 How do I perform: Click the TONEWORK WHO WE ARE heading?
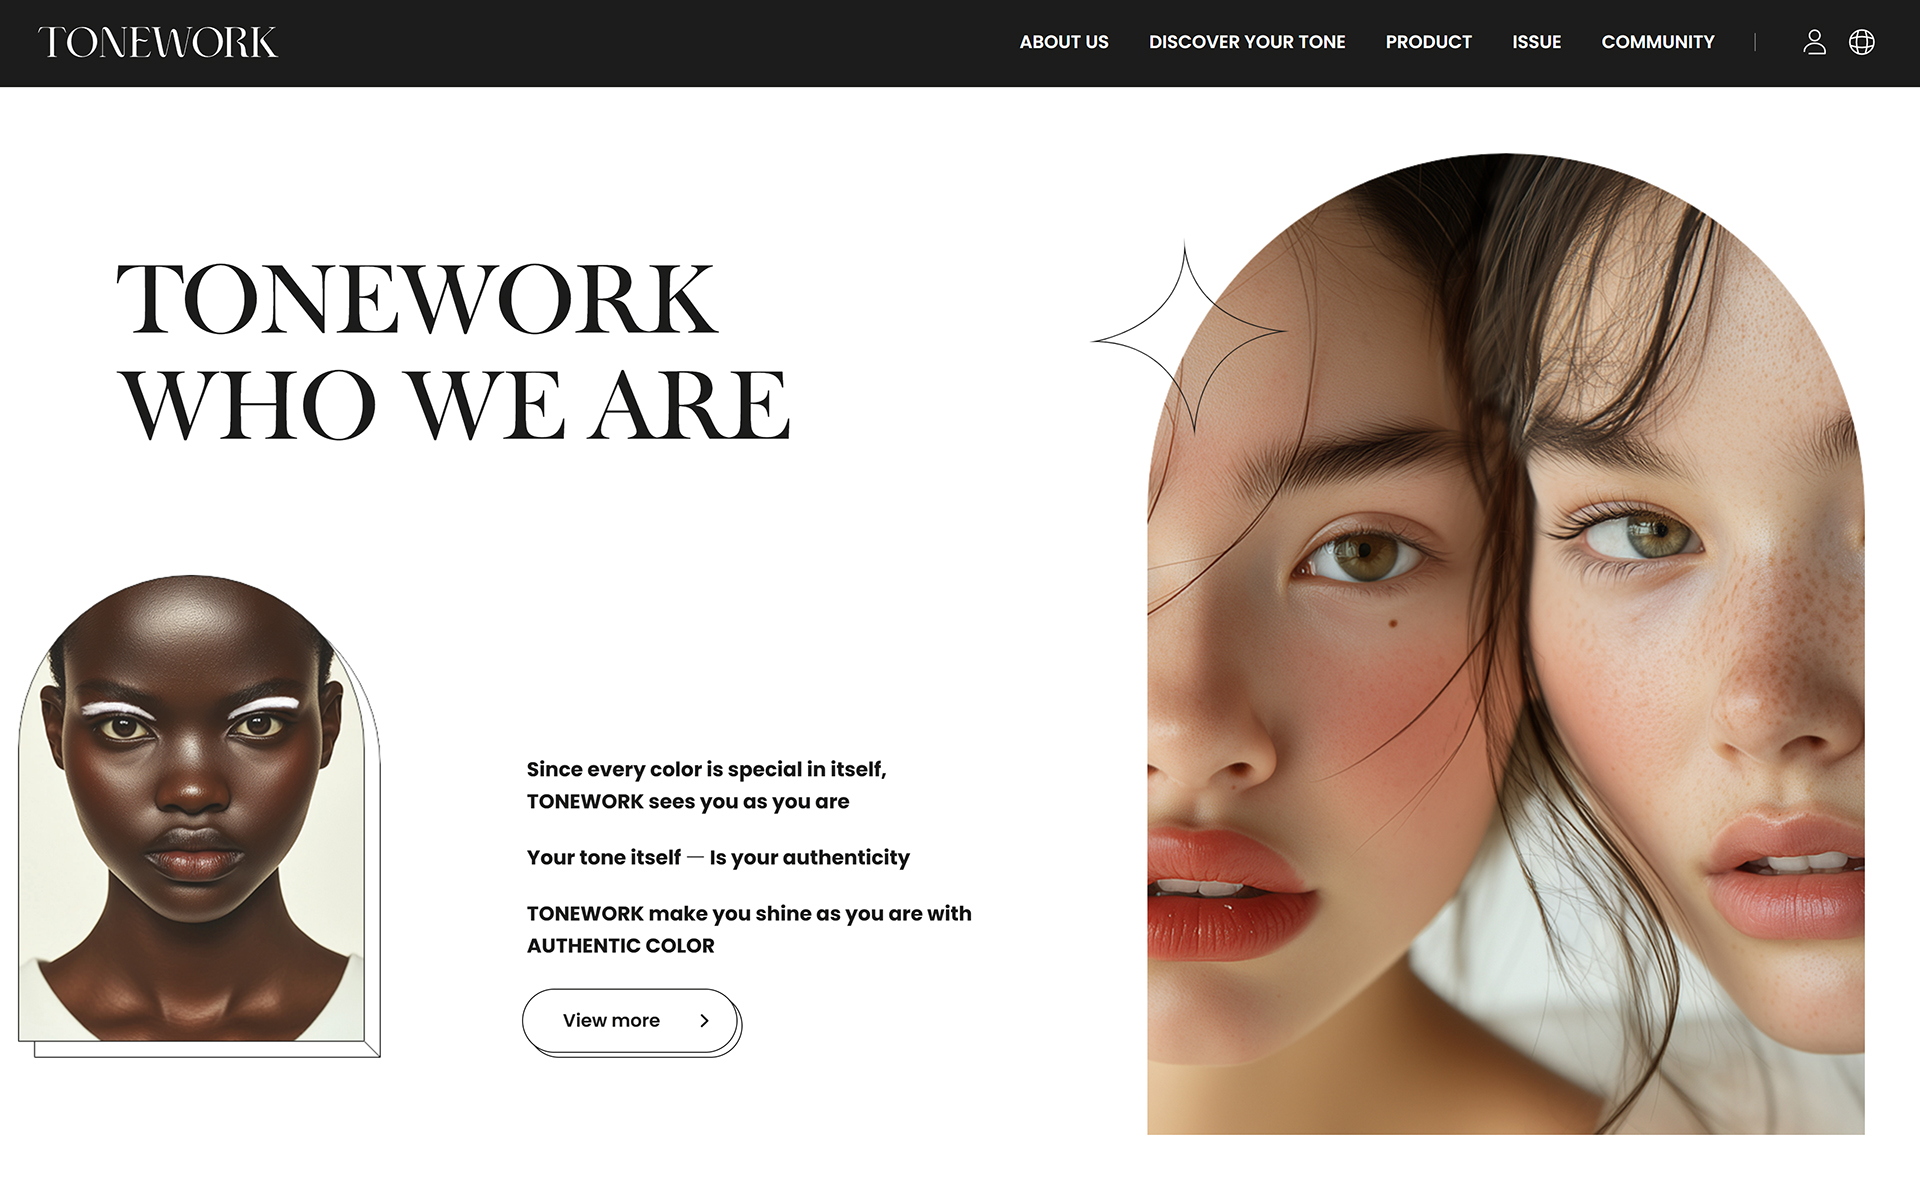[453, 351]
